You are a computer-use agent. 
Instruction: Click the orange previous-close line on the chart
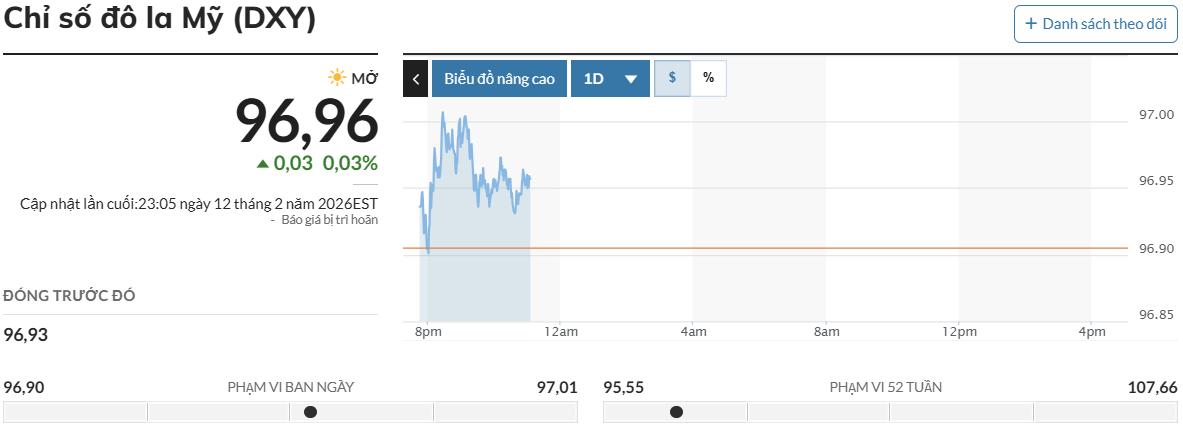(x=760, y=247)
